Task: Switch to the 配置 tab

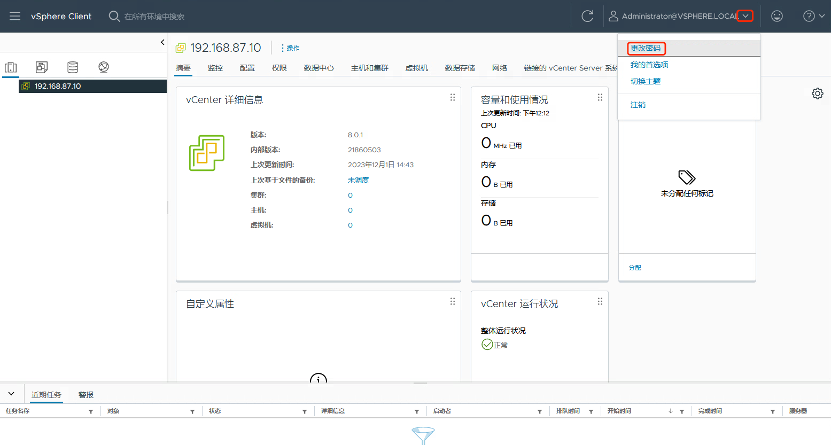Action: pos(247,68)
